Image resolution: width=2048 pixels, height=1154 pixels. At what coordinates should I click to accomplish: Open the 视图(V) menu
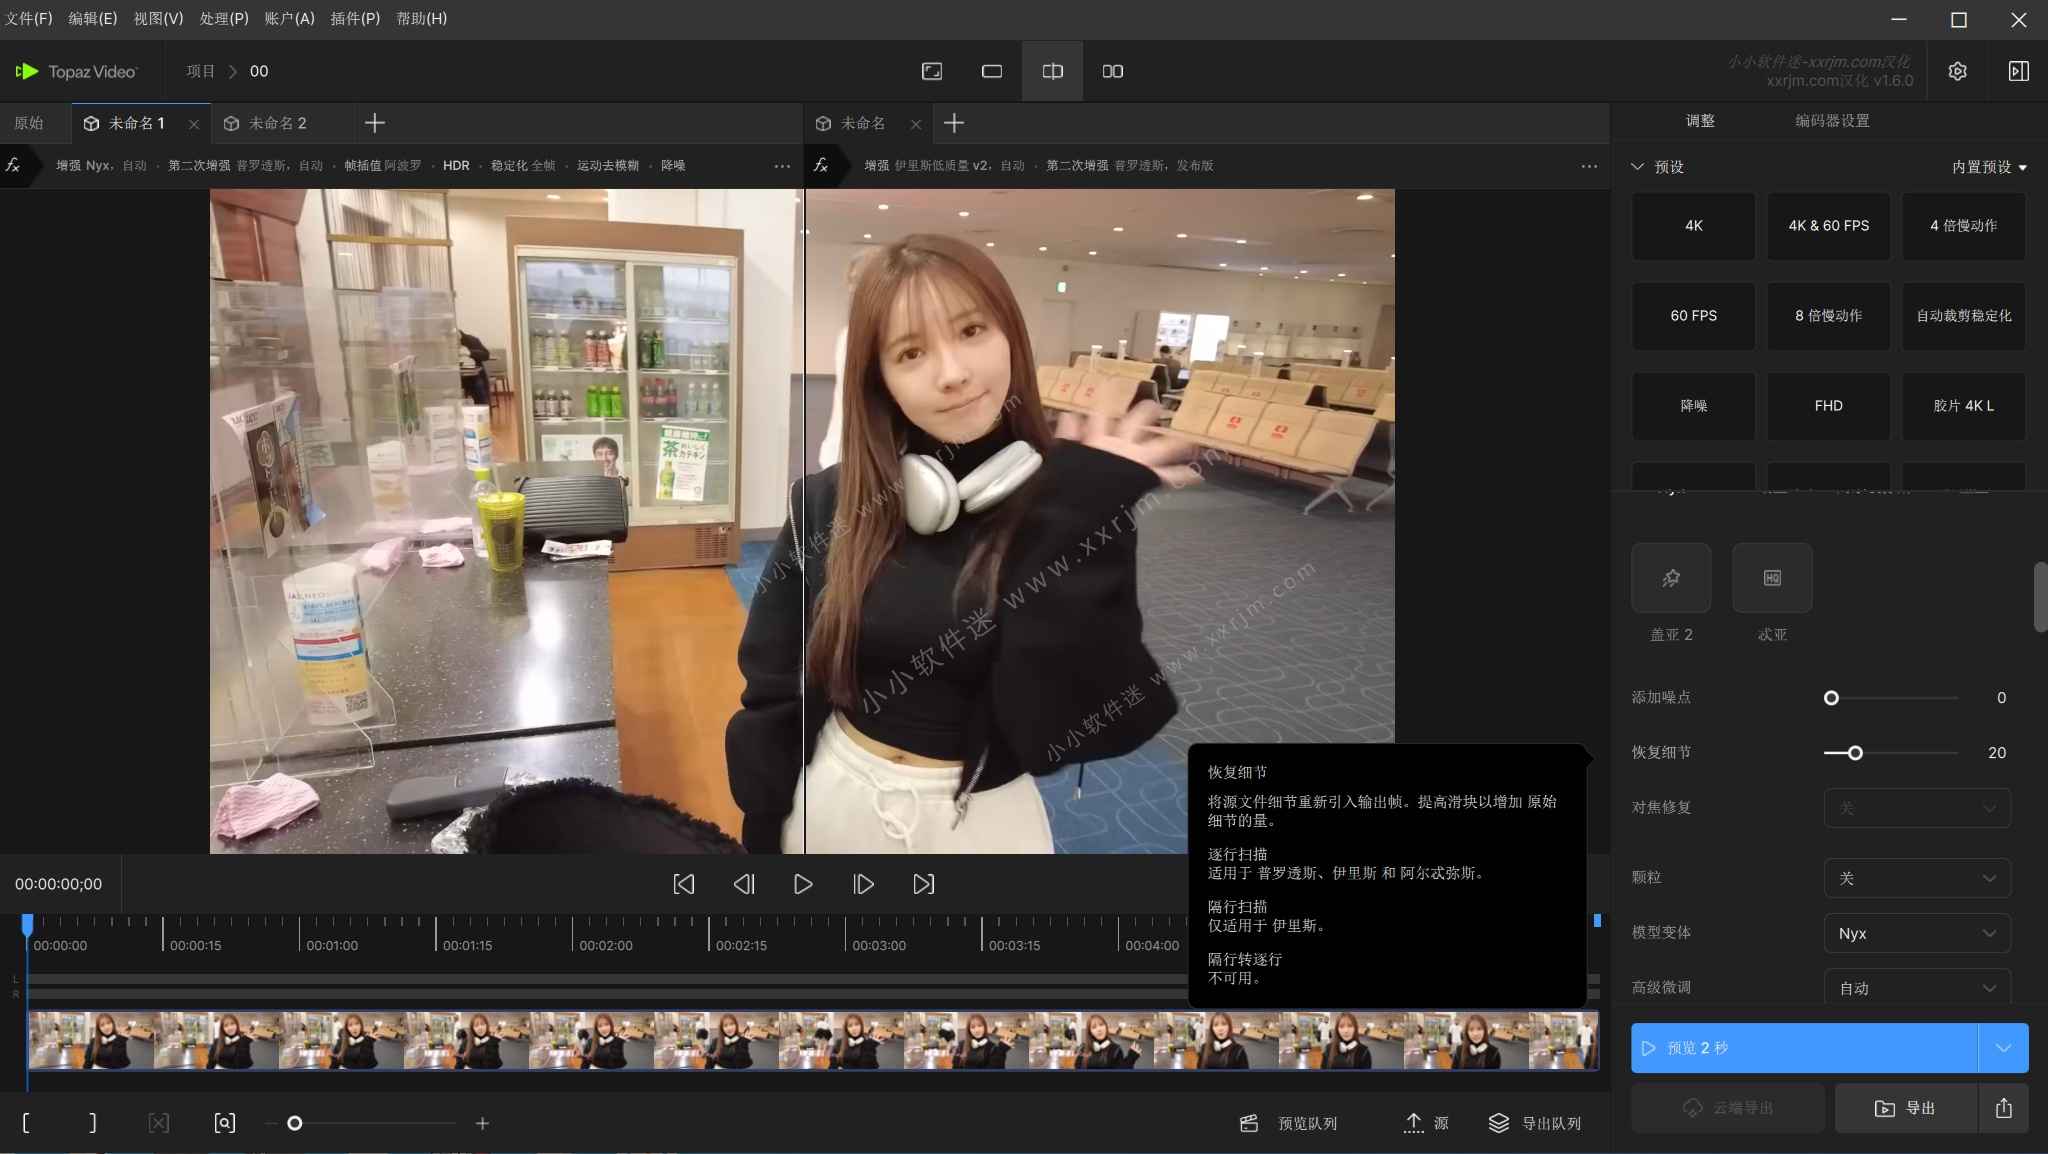159,19
